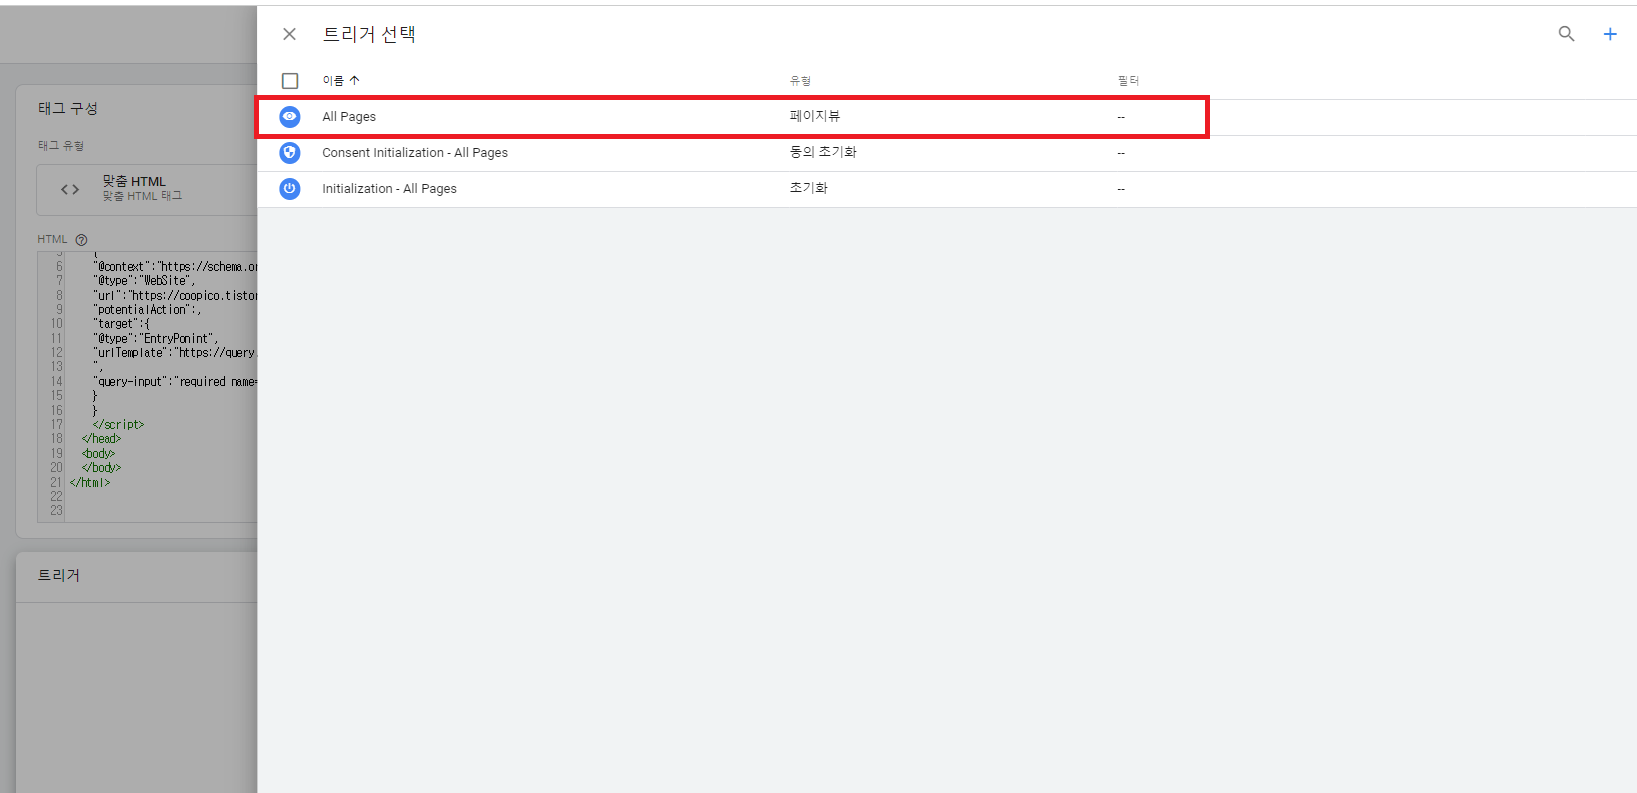
Task: Click the All Pages pageview eye icon
Action: tap(289, 117)
